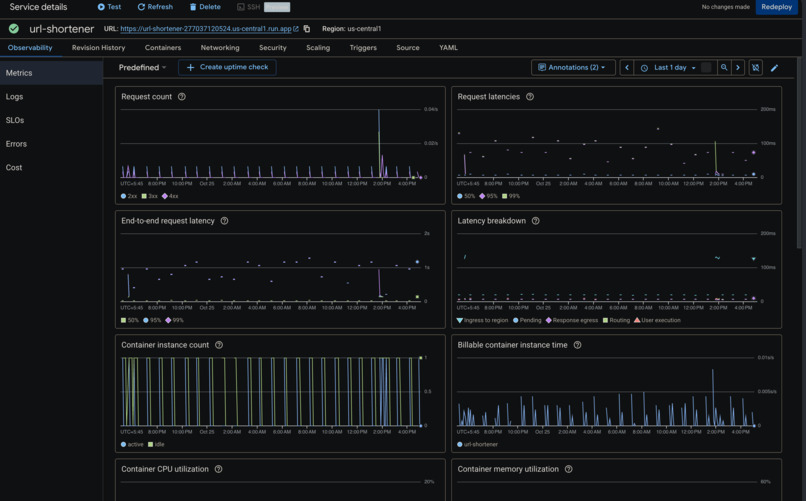This screenshot has height=501, width=806.
Task: Edit dashboard with pencil icon
Action: (775, 68)
